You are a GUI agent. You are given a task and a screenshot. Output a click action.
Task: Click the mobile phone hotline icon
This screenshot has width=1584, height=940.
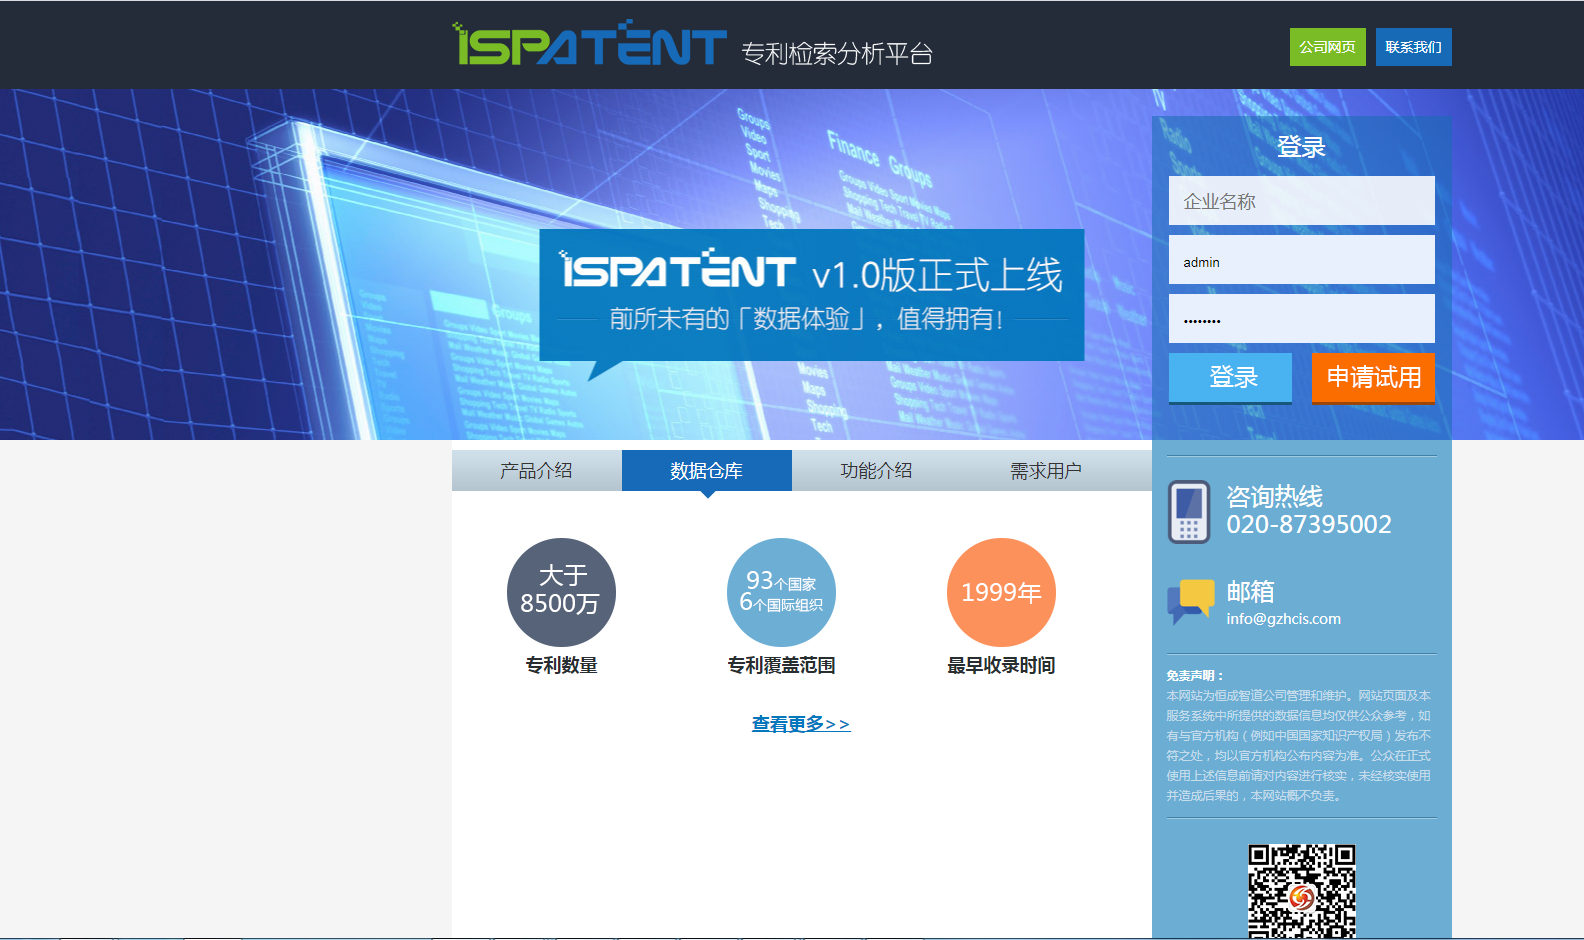pyautogui.click(x=1189, y=512)
